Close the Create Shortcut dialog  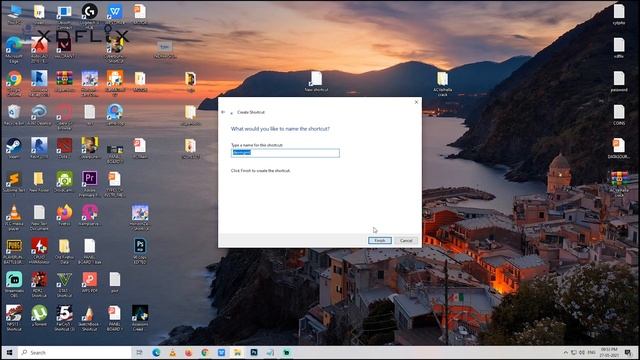coord(416,102)
